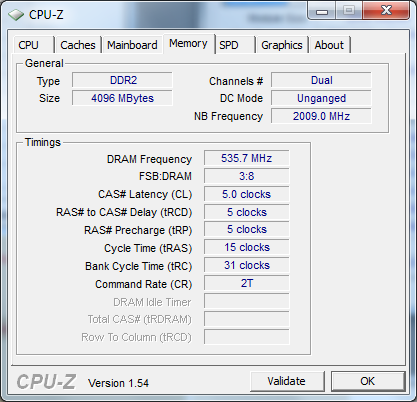
Task: Open the SPD tab
Action: pyautogui.click(x=235, y=45)
